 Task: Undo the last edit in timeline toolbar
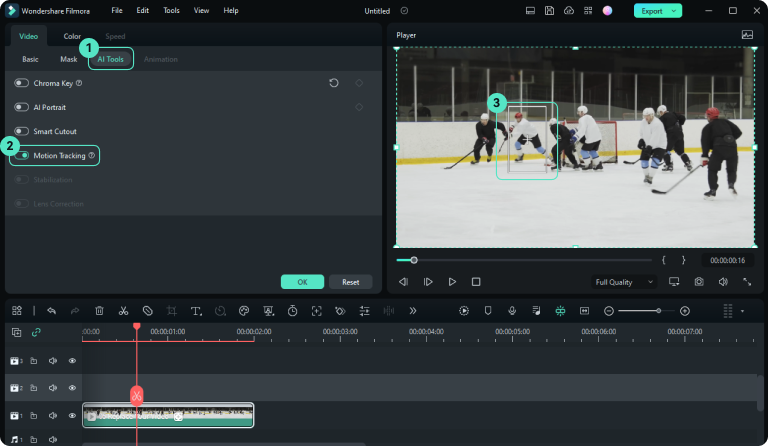51,311
